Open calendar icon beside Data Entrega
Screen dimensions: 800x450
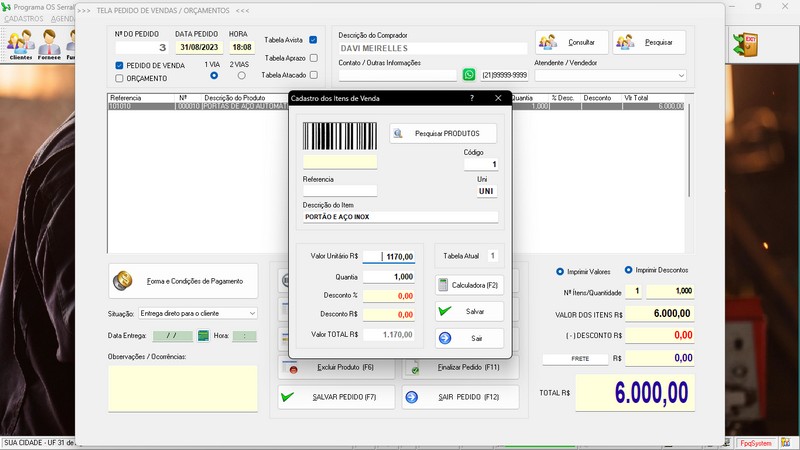[x=204, y=336]
